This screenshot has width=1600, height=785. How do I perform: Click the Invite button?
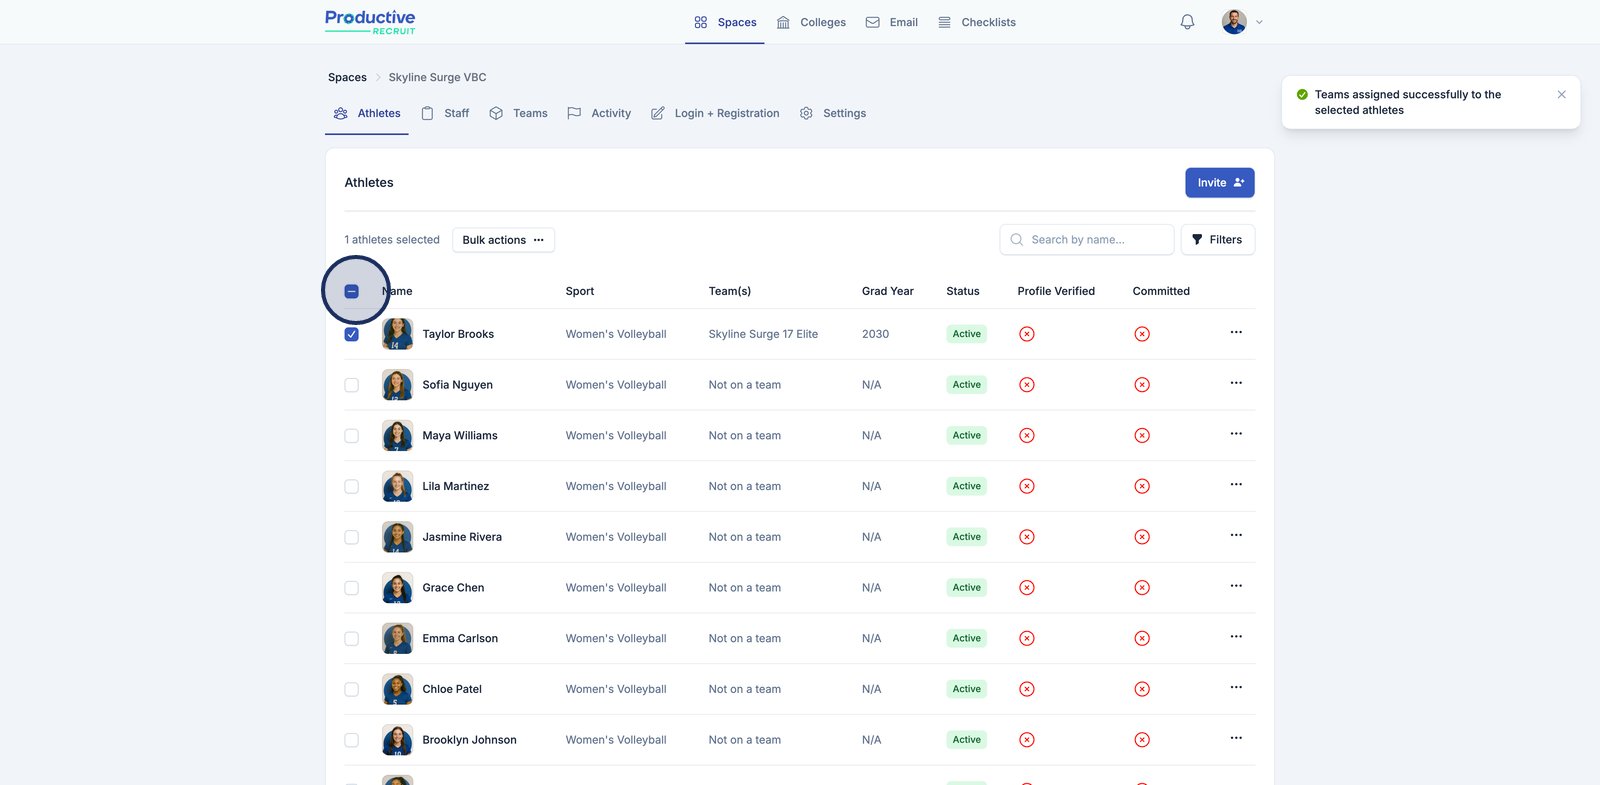pos(1219,183)
